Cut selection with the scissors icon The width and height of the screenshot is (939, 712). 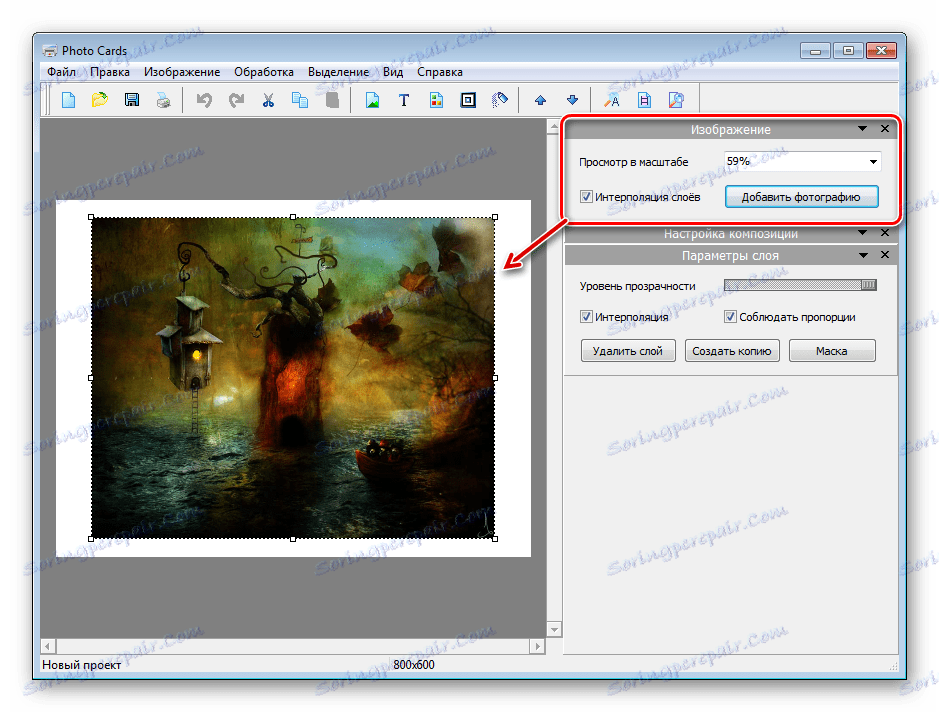click(268, 100)
